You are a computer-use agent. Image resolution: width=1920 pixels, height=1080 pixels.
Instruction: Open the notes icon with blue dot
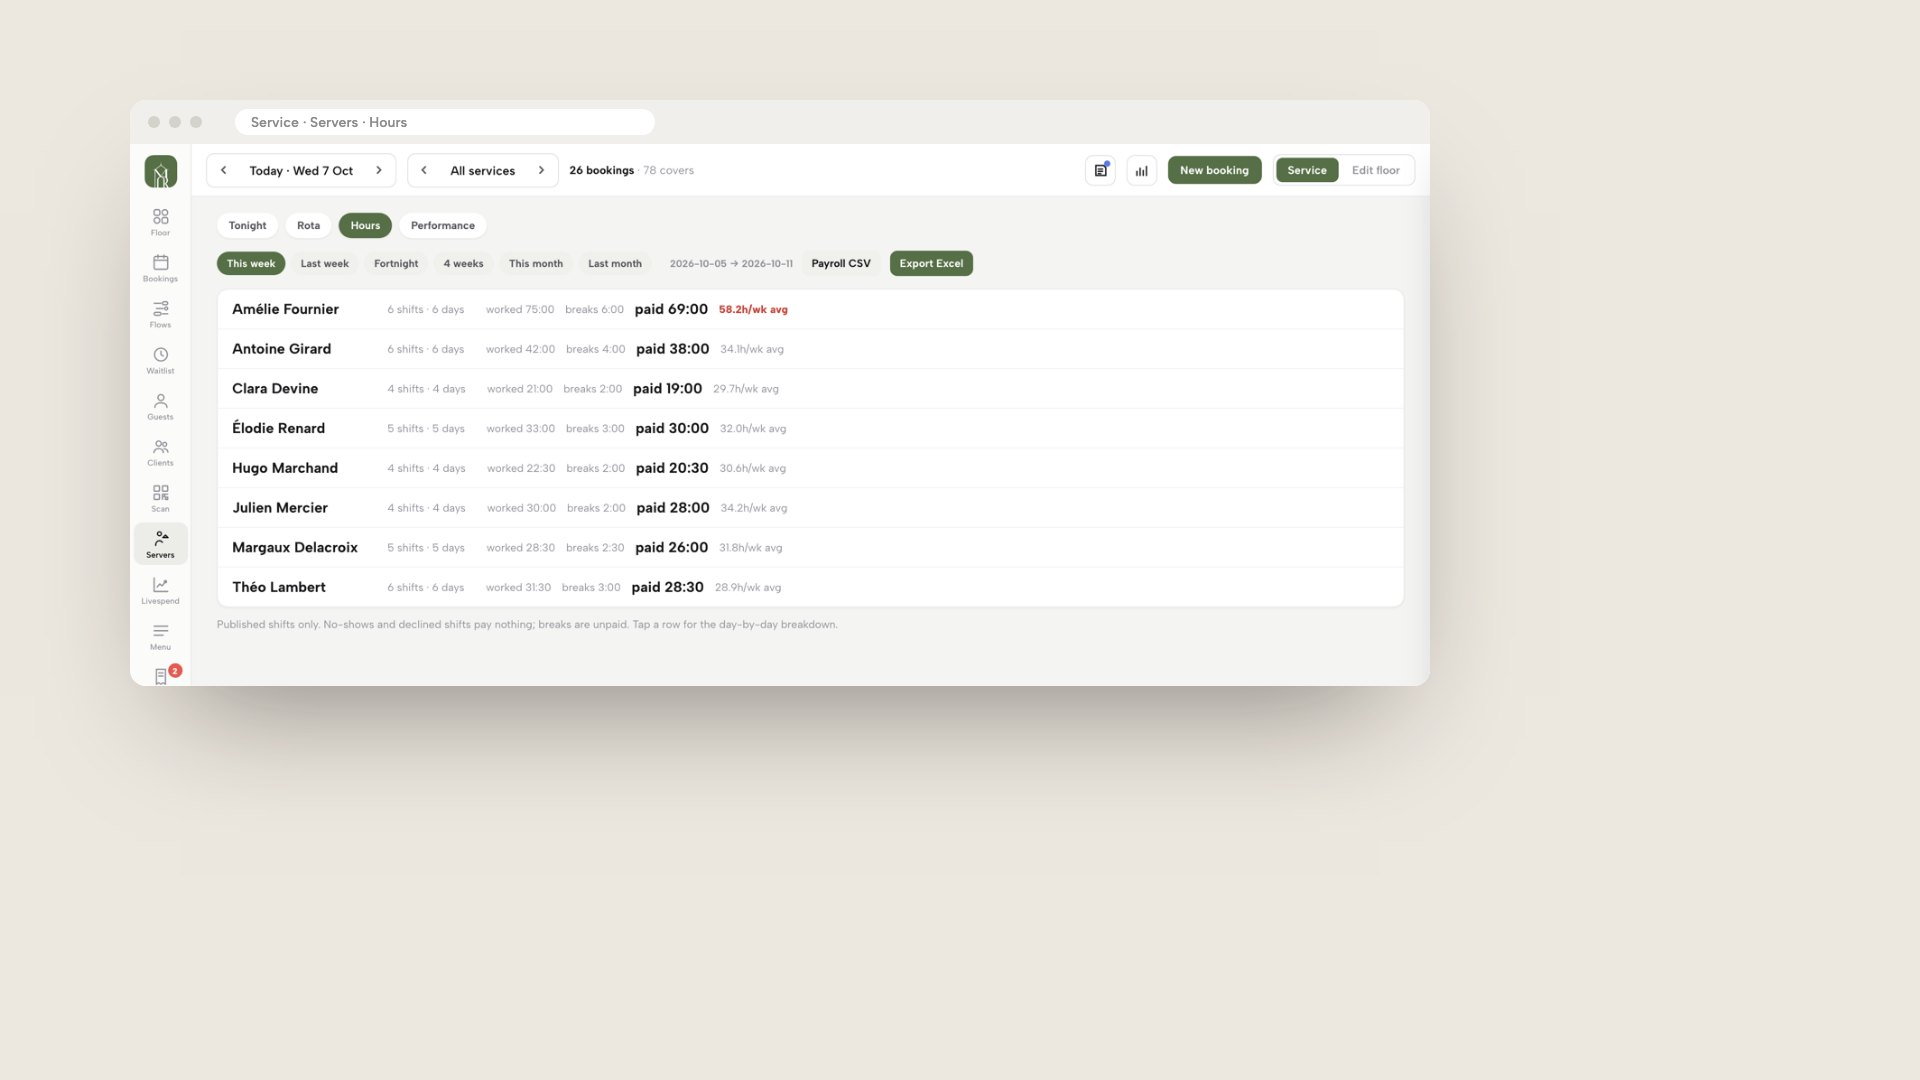tap(1100, 170)
